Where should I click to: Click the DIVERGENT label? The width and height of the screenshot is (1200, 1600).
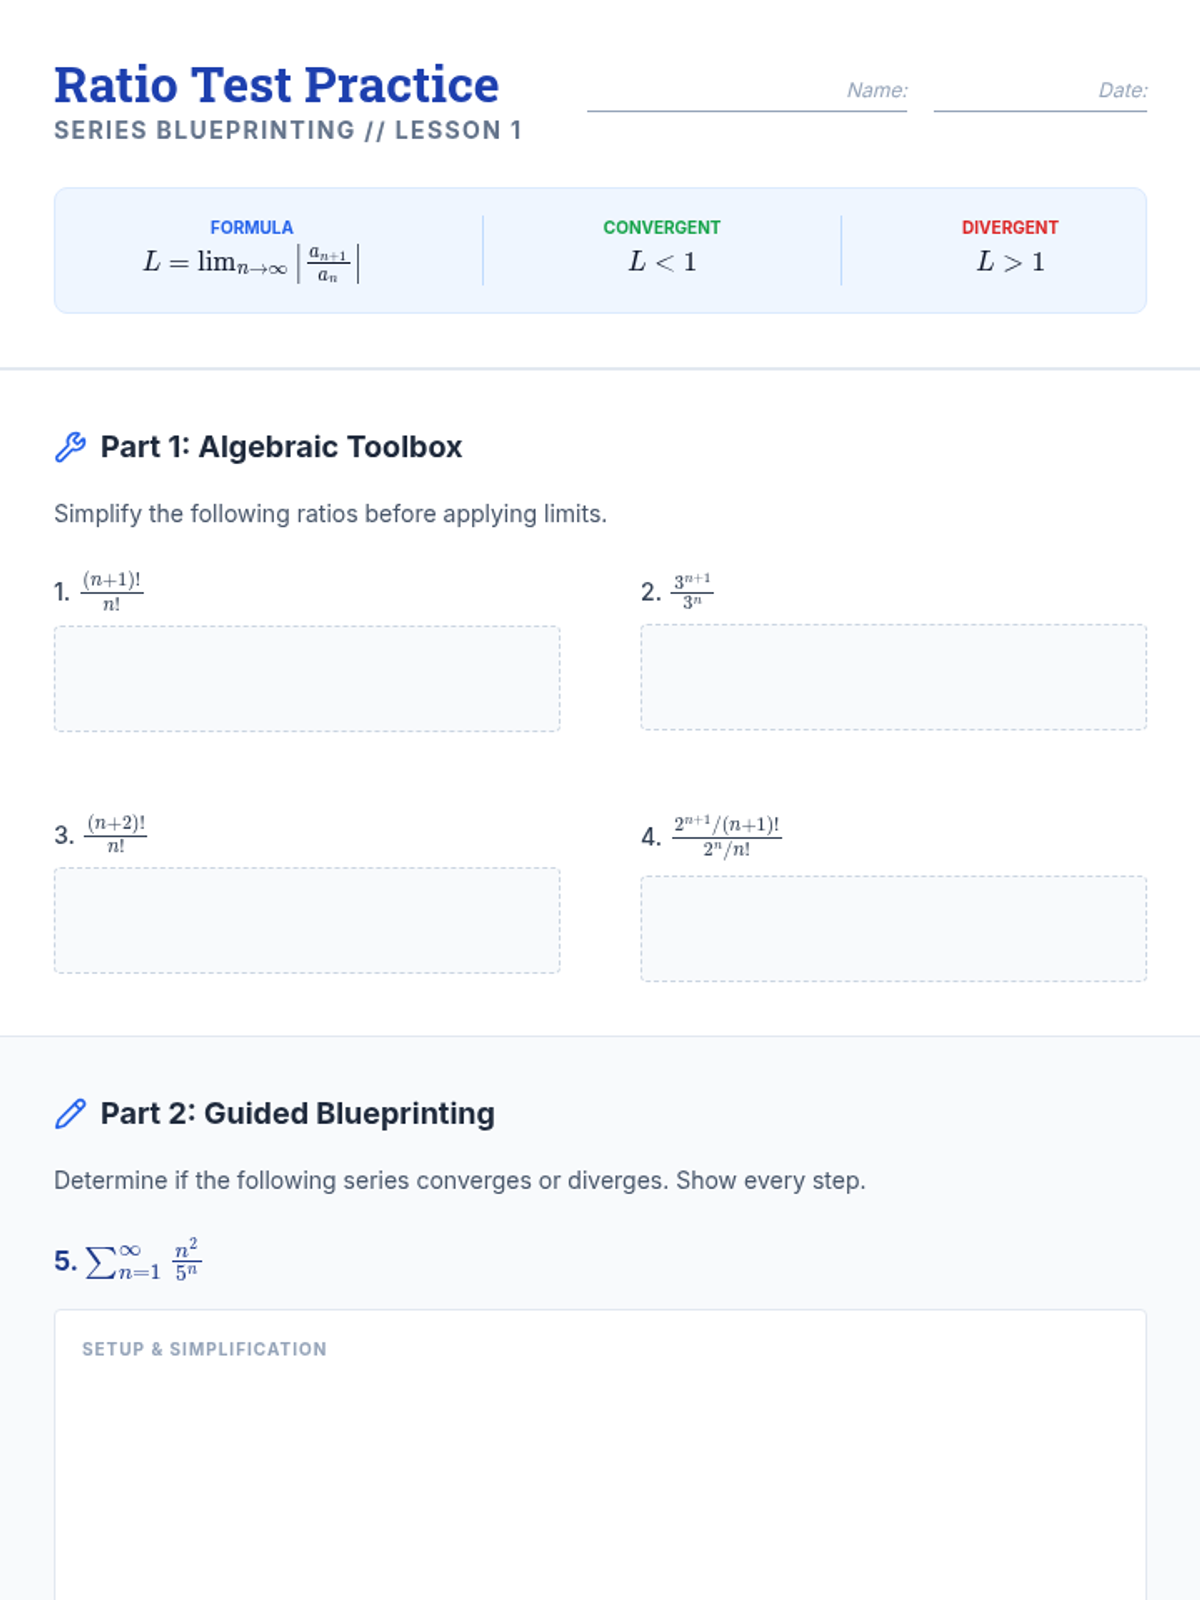1009,228
